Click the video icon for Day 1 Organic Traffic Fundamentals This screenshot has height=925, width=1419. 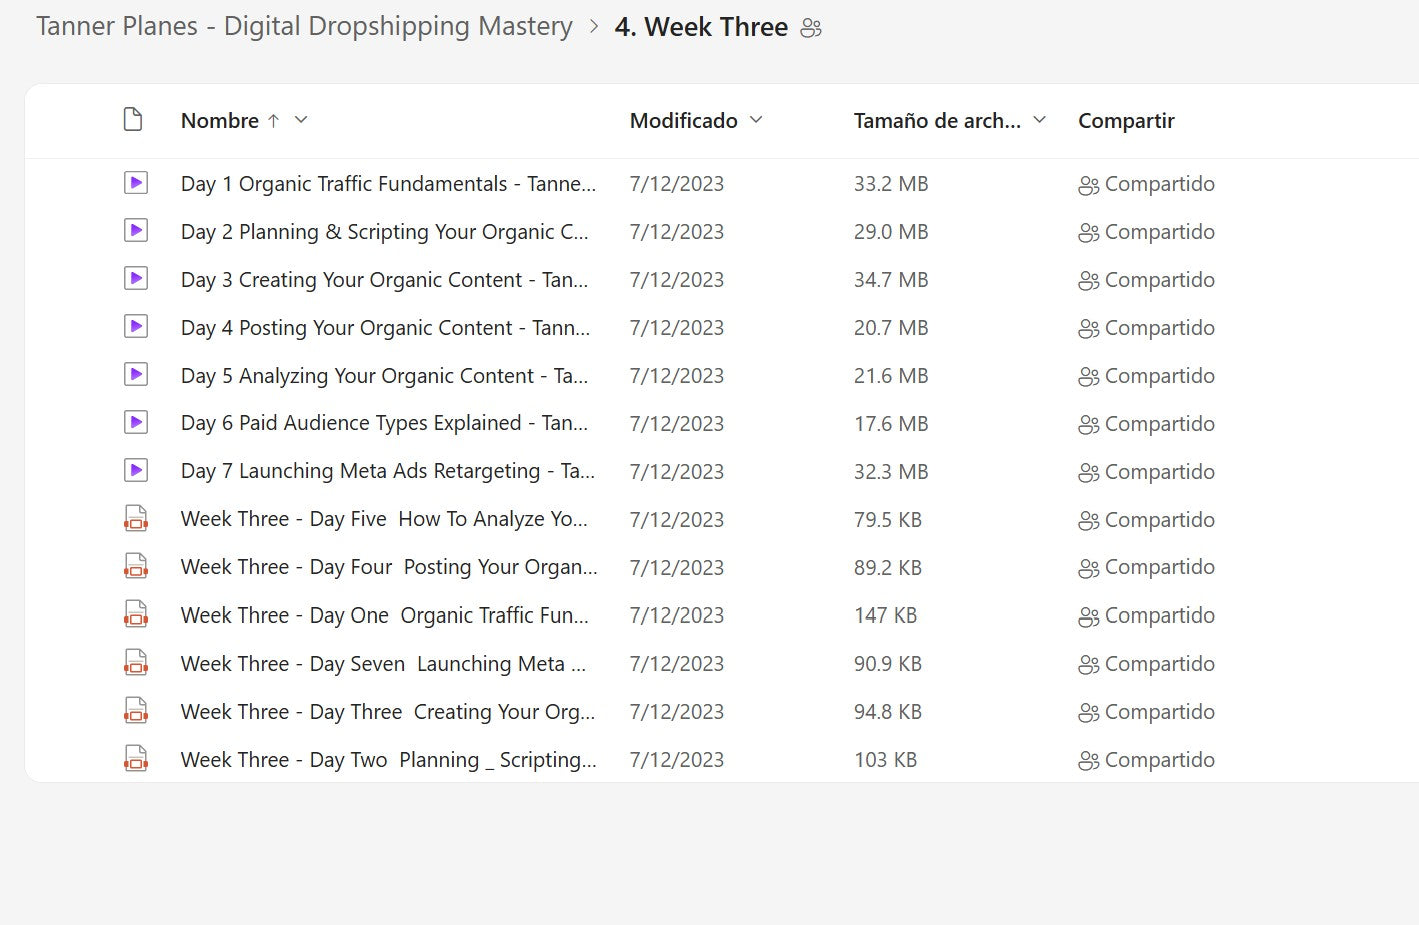pos(136,183)
